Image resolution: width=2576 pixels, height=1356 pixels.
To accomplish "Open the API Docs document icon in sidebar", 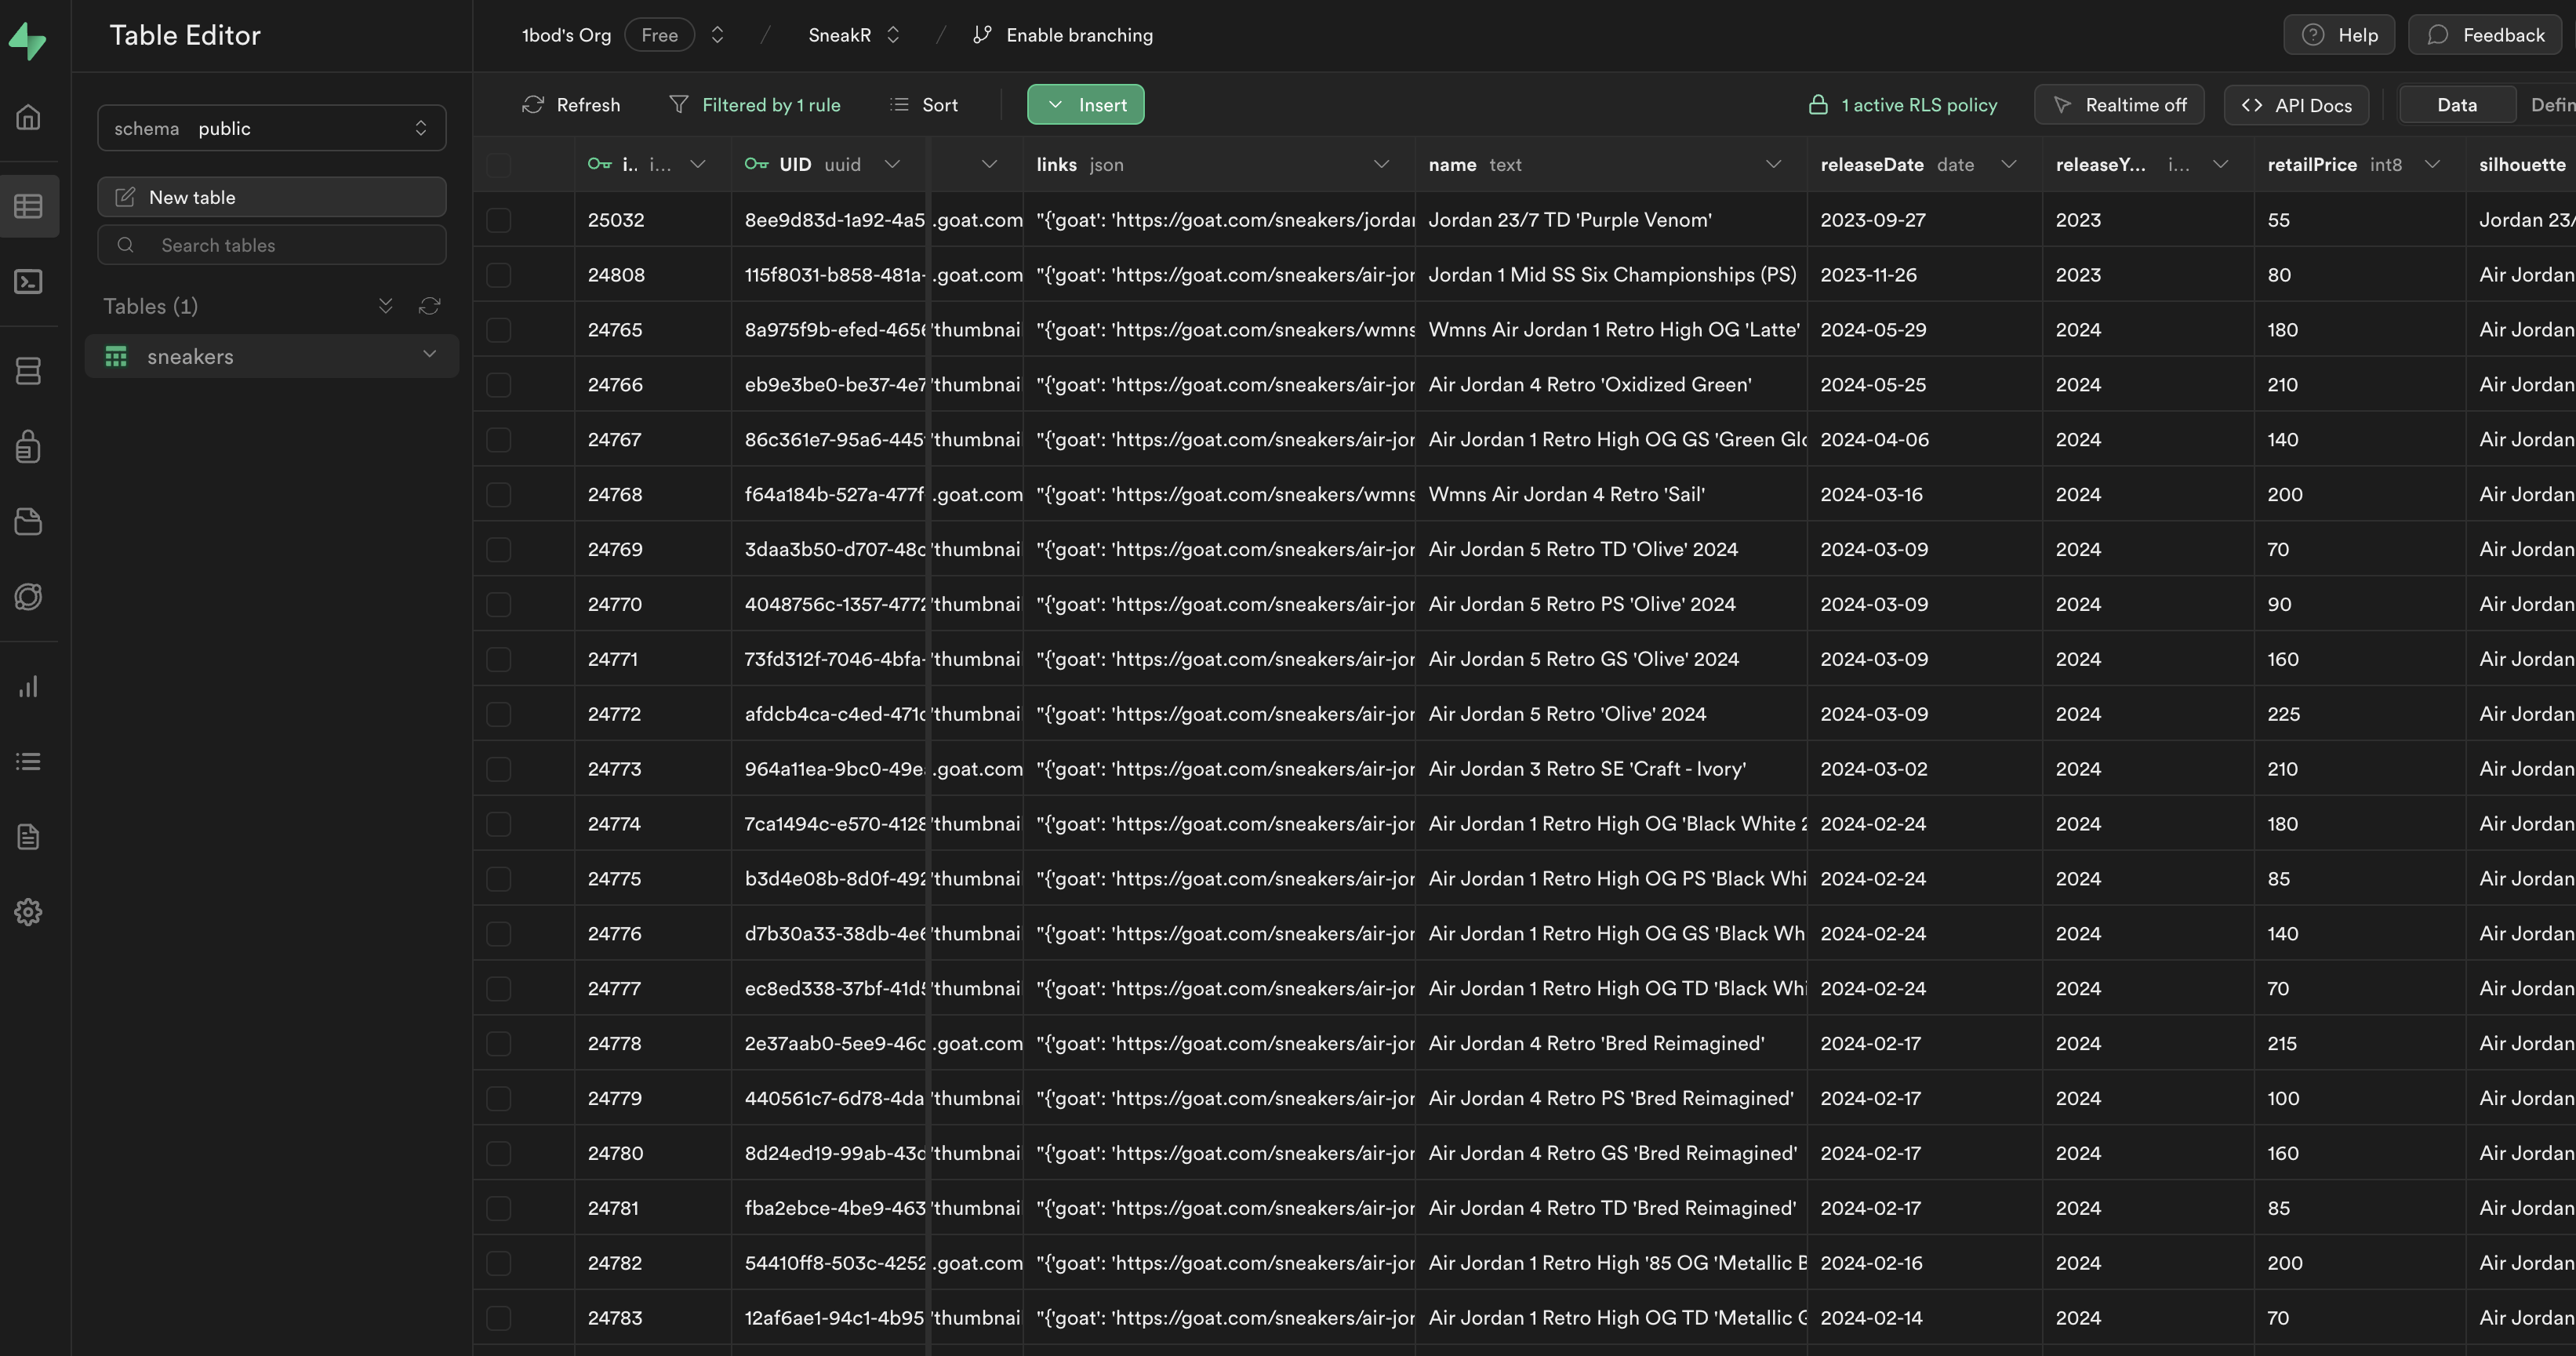I will (28, 837).
